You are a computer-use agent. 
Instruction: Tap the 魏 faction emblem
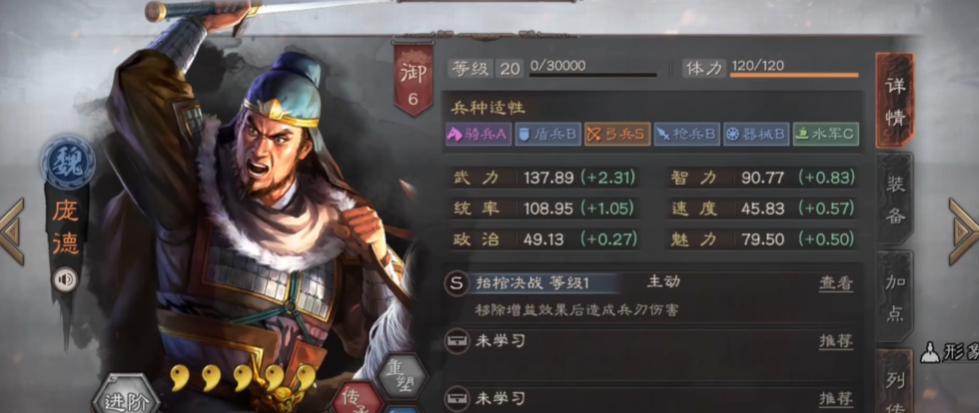pos(67,162)
